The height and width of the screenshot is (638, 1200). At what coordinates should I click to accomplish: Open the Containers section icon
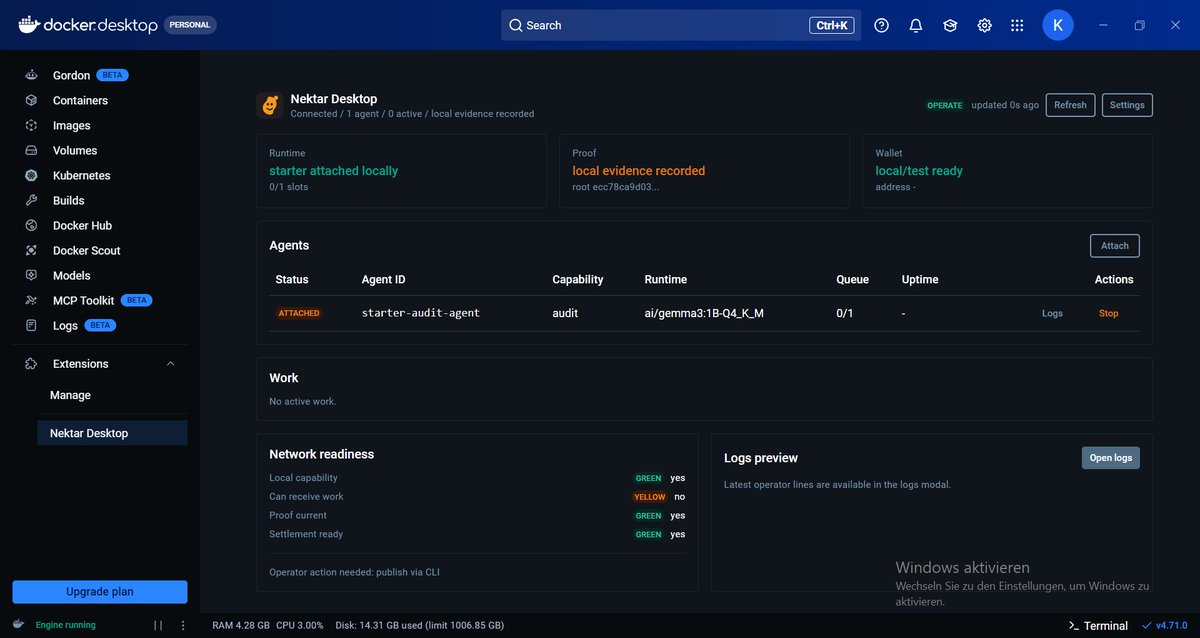tap(32, 100)
